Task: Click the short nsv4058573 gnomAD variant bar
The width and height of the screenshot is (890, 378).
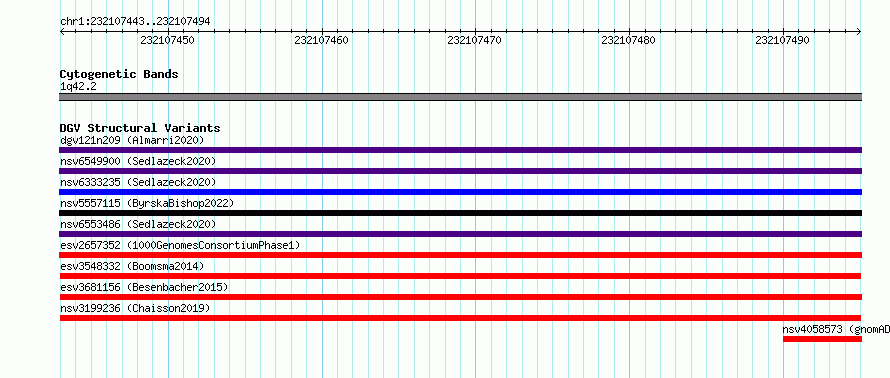Action: click(x=822, y=339)
